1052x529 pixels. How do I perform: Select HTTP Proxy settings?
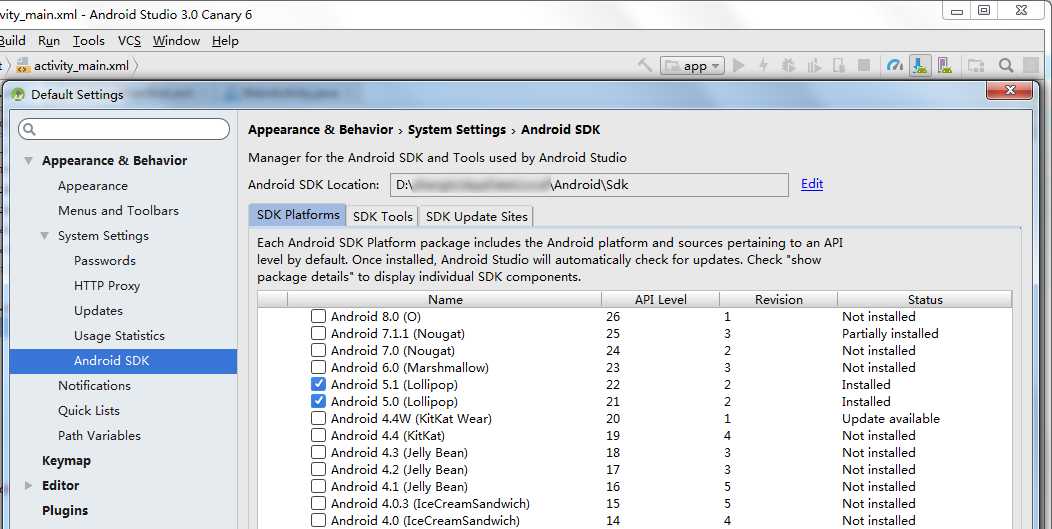(107, 285)
